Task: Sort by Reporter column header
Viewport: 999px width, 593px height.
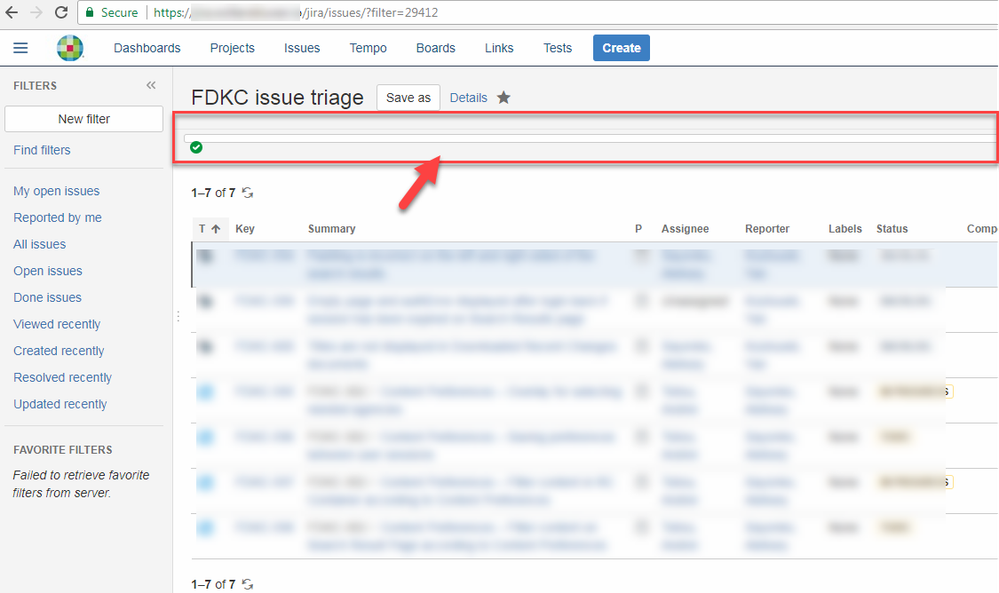Action: [767, 229]
